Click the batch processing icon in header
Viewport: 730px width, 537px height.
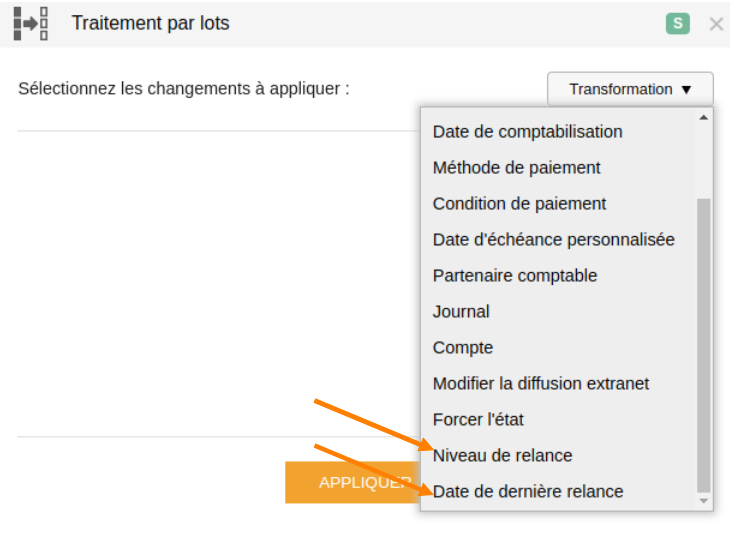(x=31, y=23)
